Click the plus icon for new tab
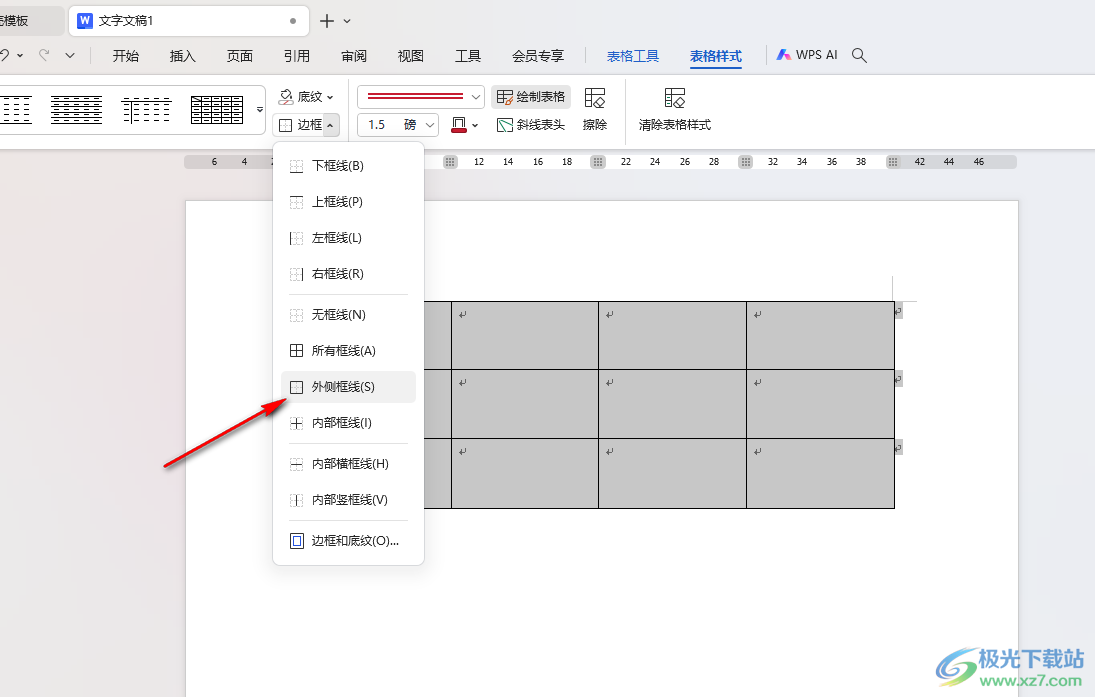Screen dimensions: 1095x697 (x=326, y=21)
